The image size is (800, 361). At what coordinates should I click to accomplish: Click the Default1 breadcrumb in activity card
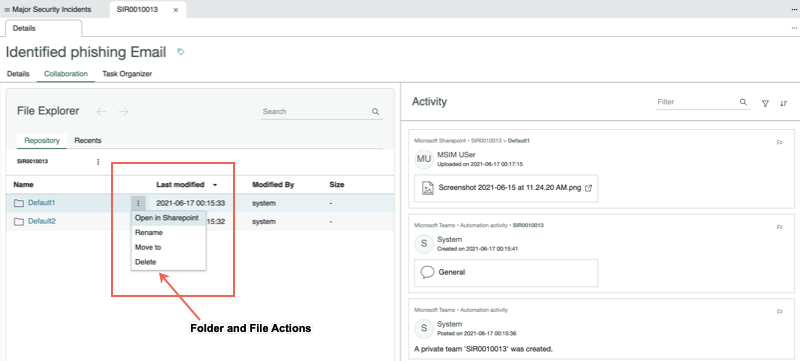519,140
